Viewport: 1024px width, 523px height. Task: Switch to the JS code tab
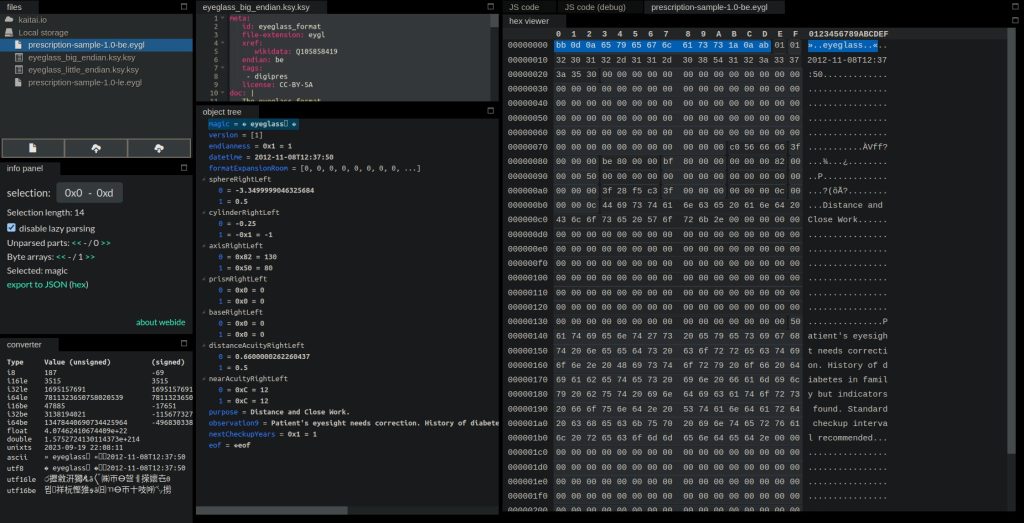tap(524, 7)
